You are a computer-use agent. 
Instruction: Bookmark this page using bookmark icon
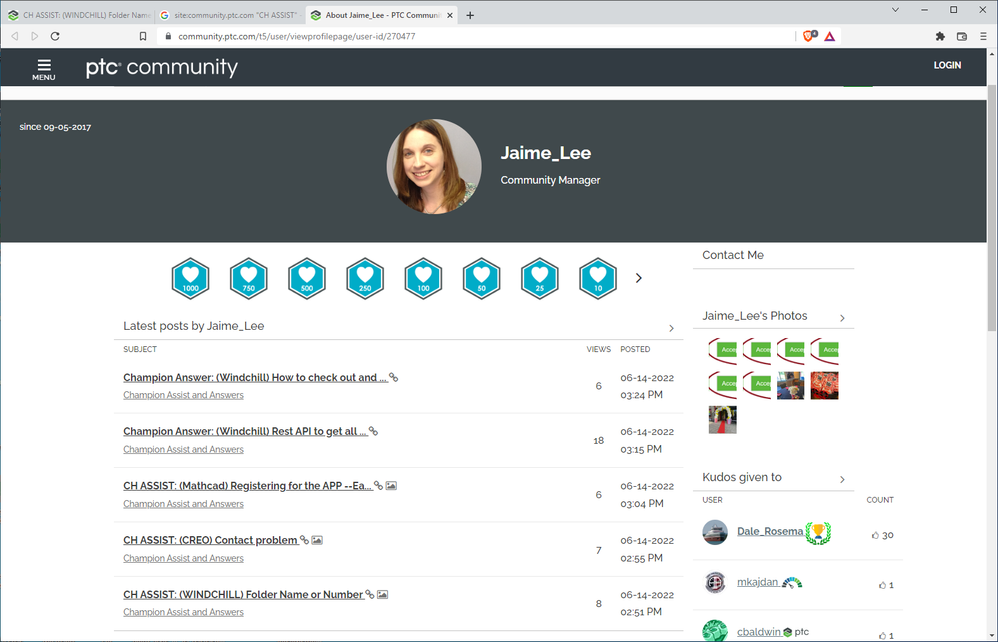(x=143, y=36)
